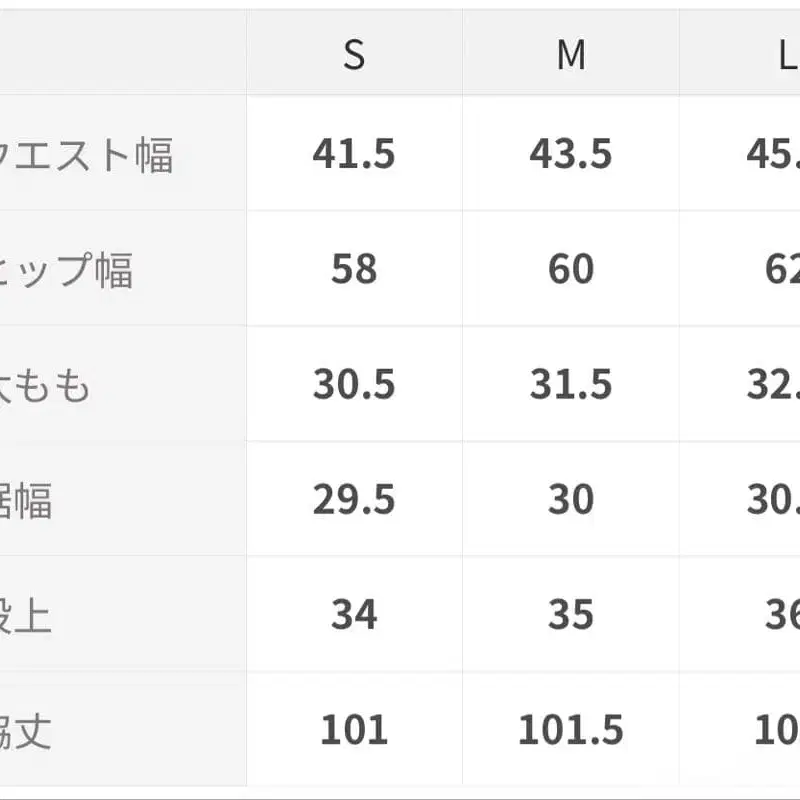
Task: Select hem width 29.5 for size S
Action: point(354,500)
